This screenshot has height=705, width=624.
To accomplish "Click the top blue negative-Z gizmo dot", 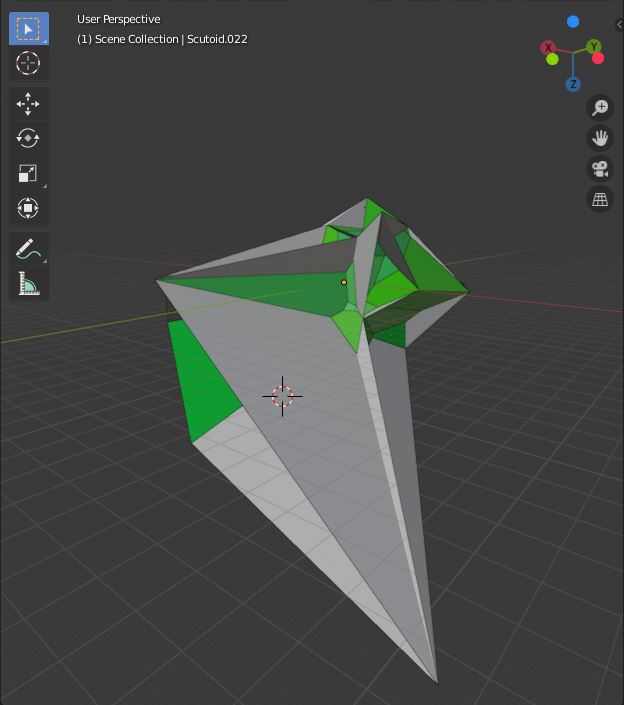I will pyautogui.click(x=573, y=22).
